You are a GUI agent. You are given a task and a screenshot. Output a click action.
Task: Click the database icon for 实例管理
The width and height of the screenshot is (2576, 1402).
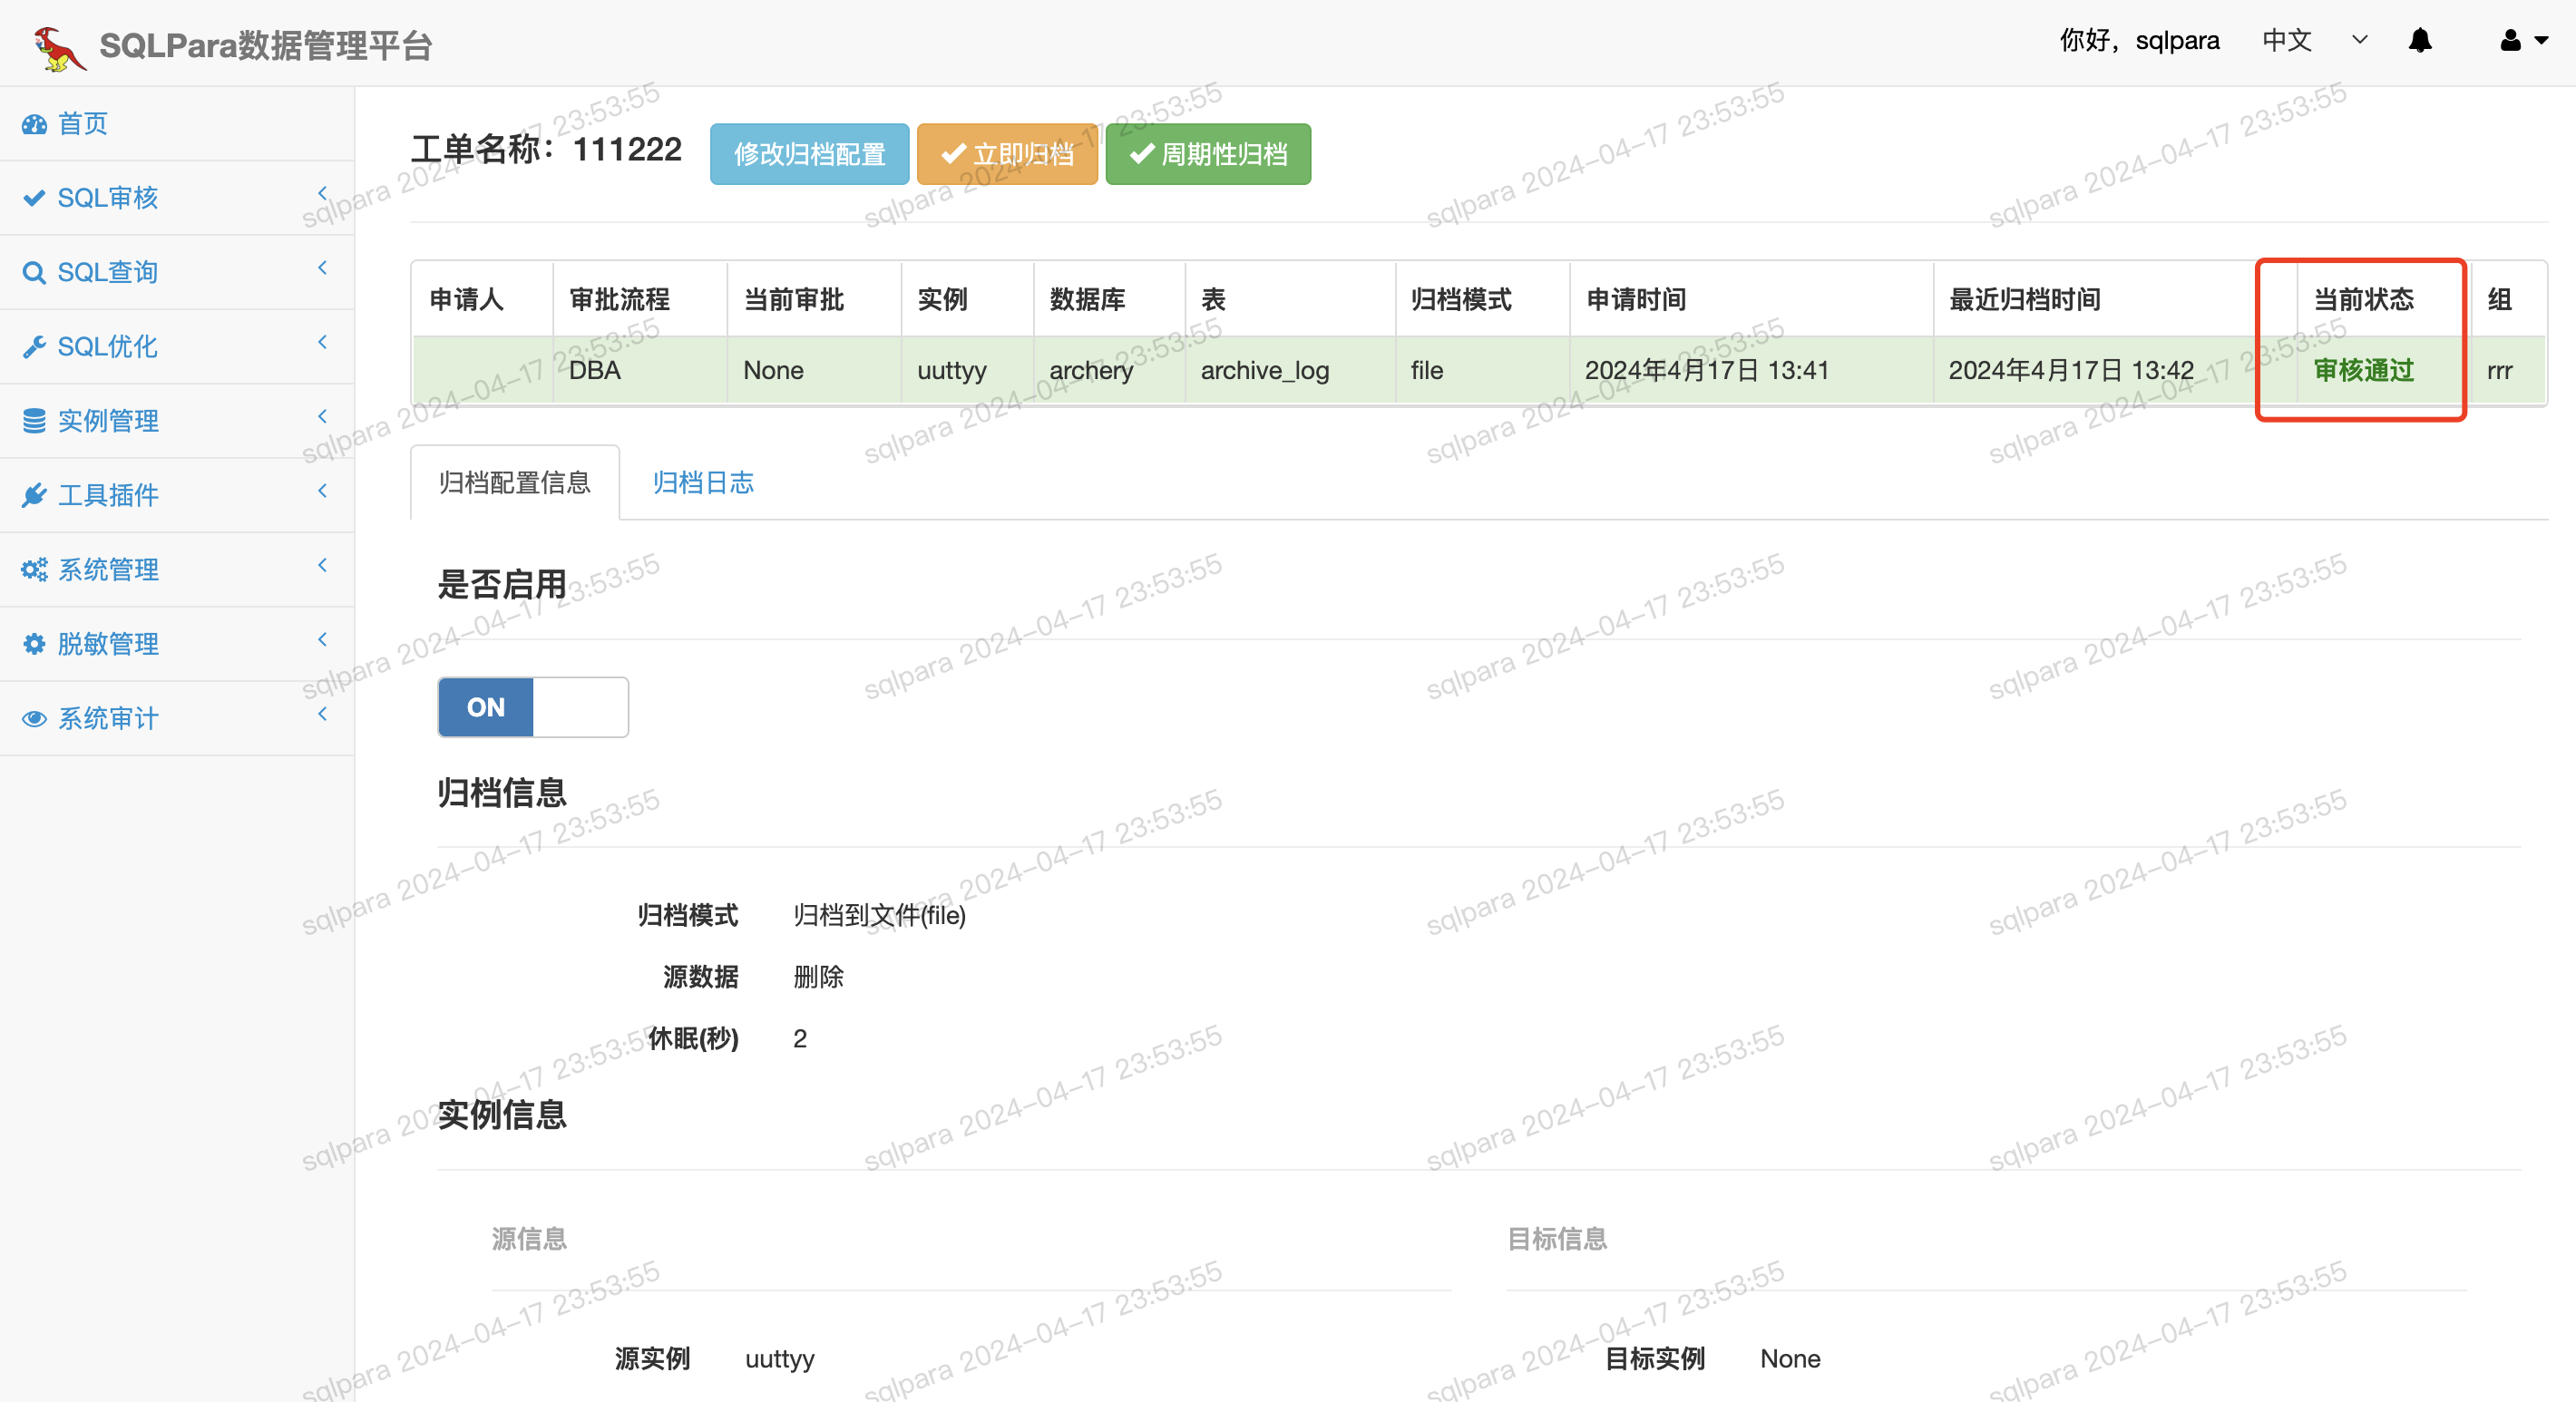(x=34, y=421)
